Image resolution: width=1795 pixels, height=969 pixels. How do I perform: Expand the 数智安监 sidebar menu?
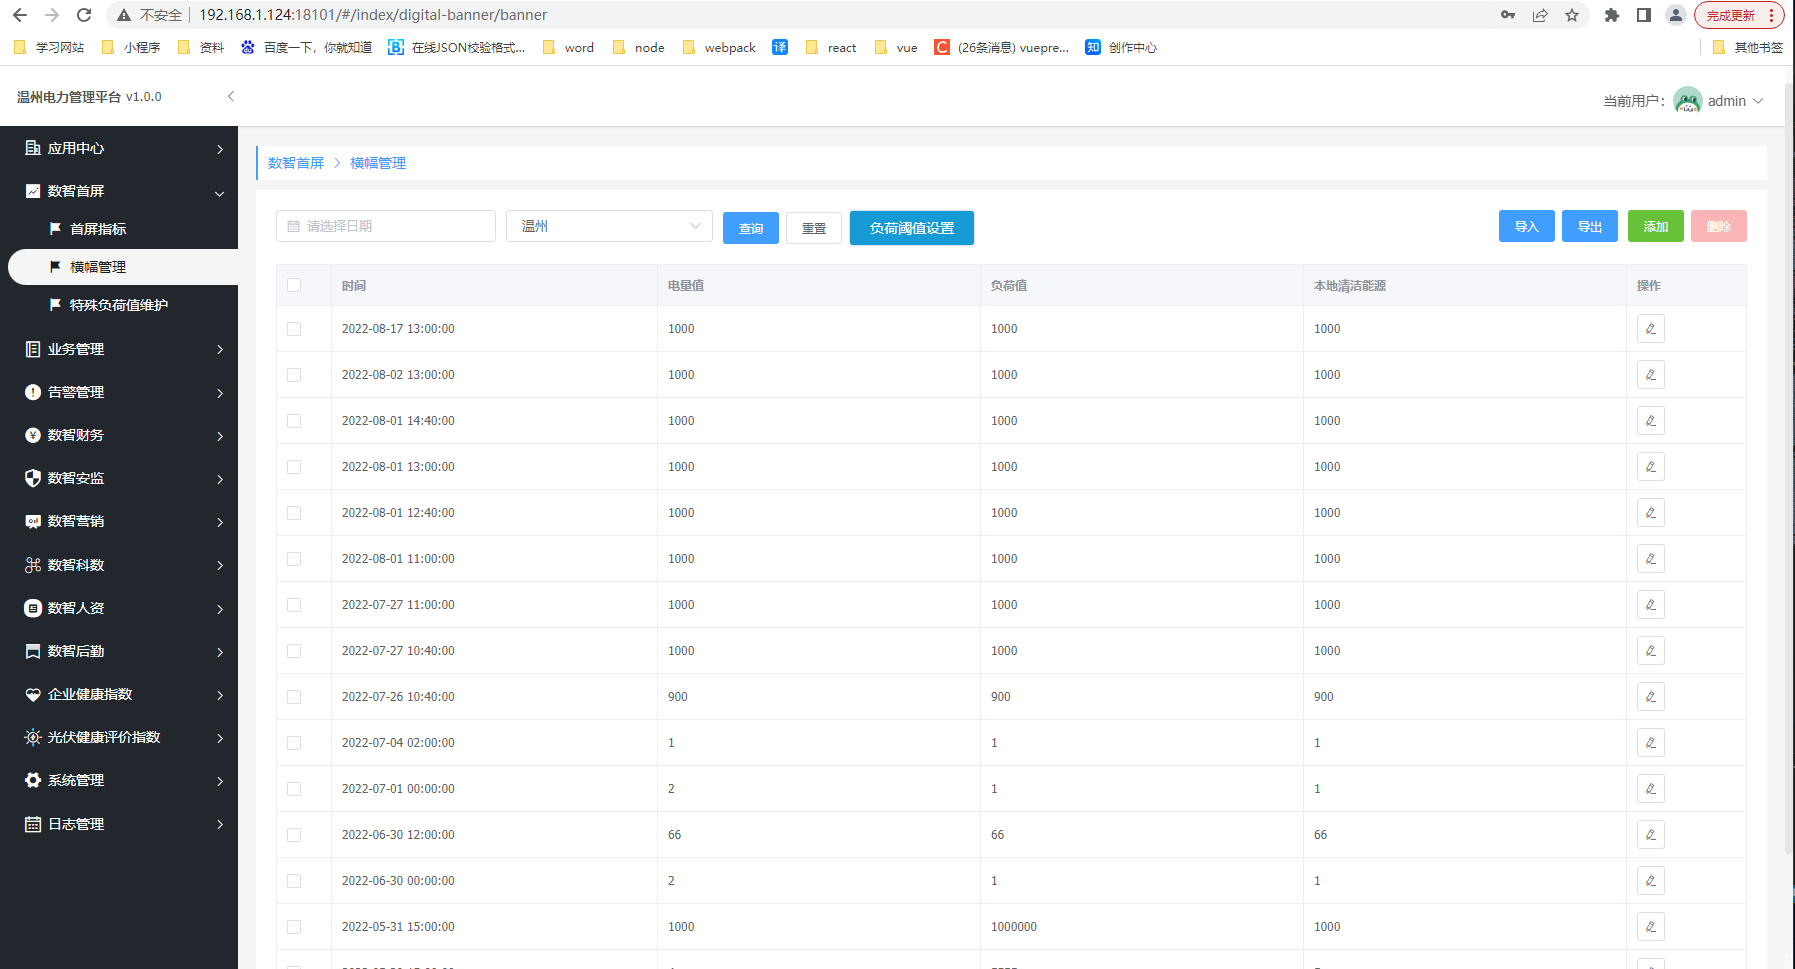pyautogui.click(x=119, y=478)
